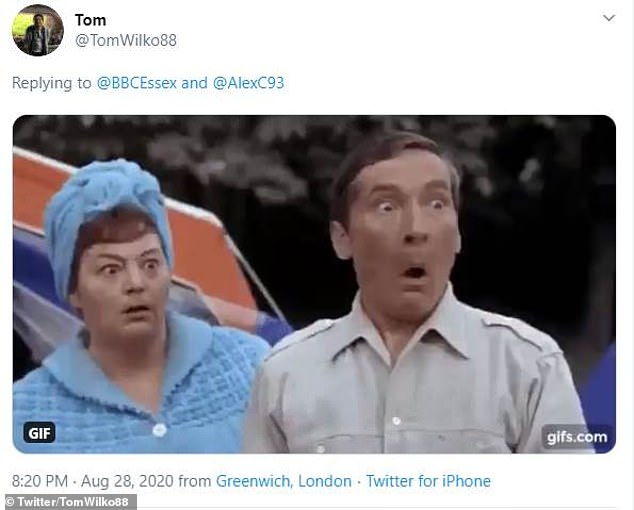This screenshot has height=510, width=634.
Task: Click the Aug 28, 2020 date
Action: click(127, 481)
